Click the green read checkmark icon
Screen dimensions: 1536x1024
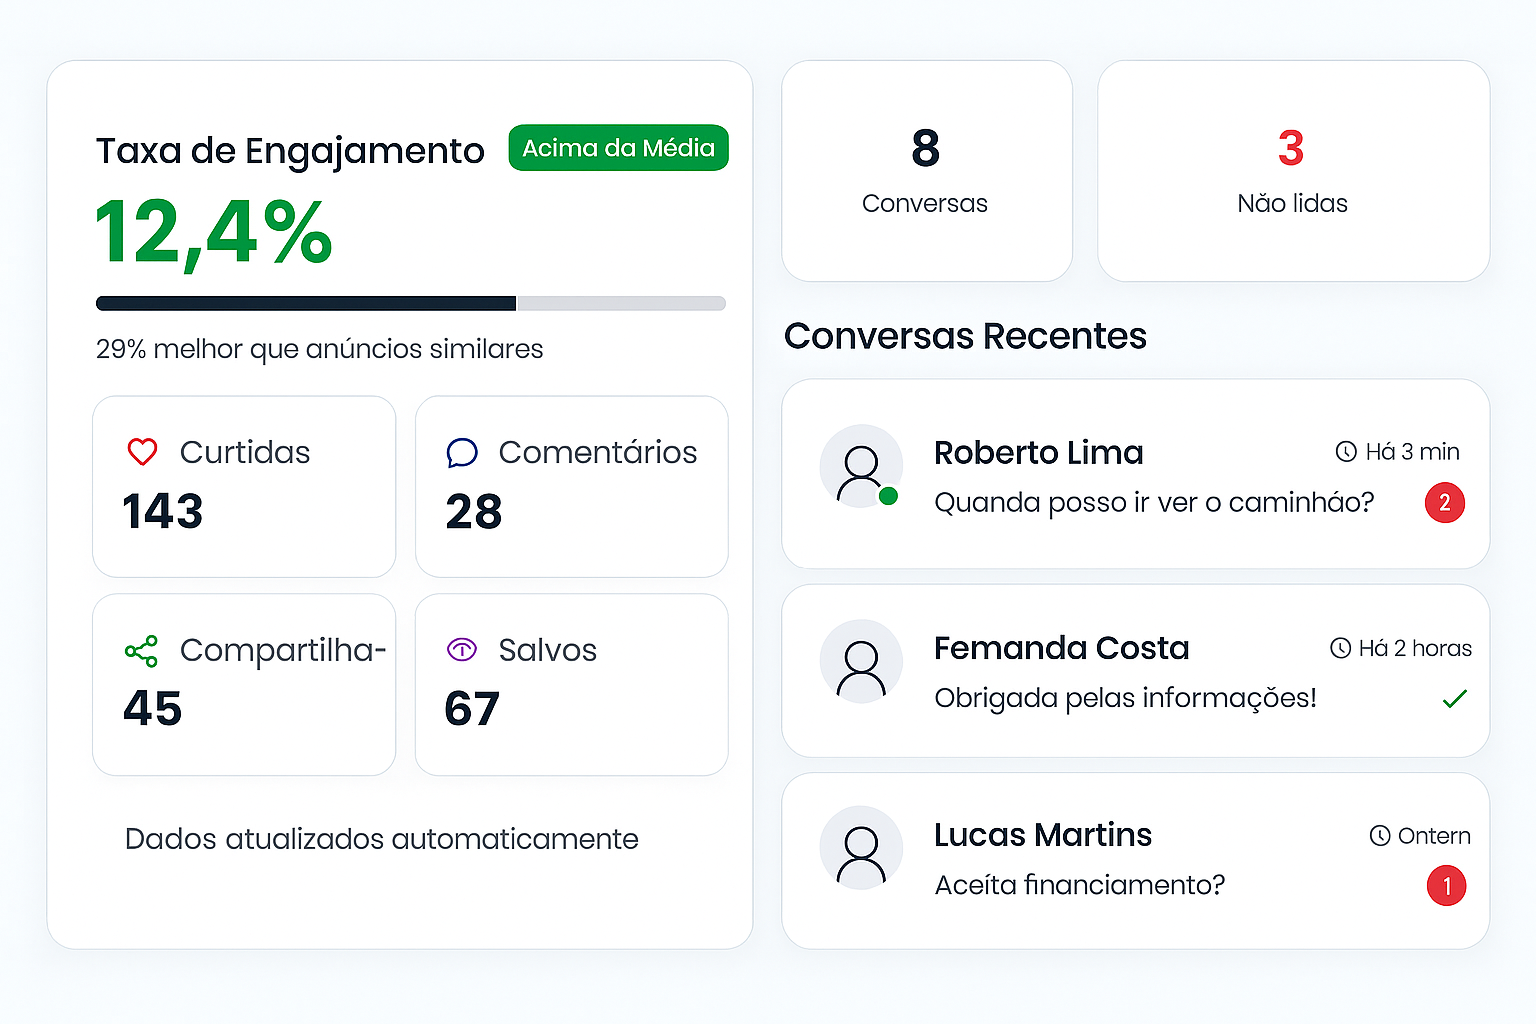tap(1455, 699)
